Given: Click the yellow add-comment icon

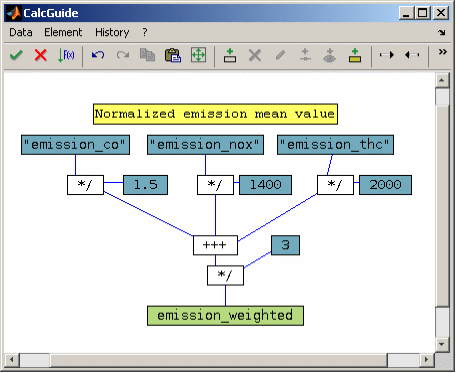Looking at the screenshot, I should pyautogui.click(x=355, y=55).
